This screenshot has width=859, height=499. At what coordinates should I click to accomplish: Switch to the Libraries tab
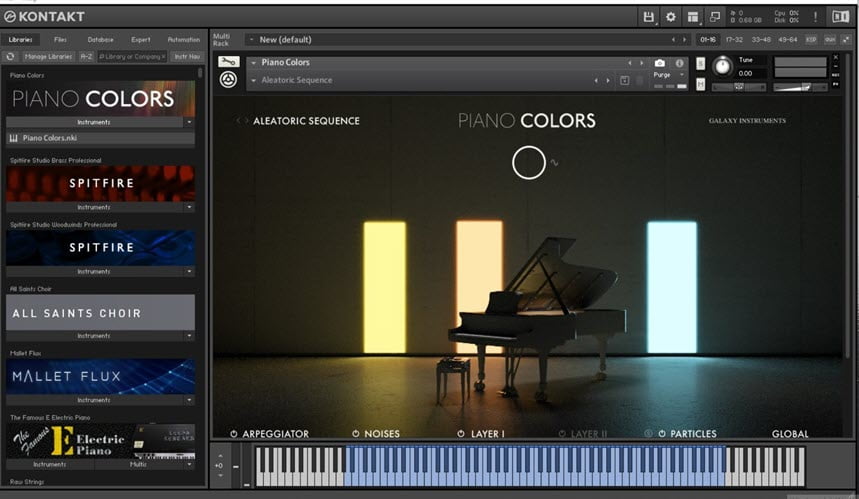(20, 39)
